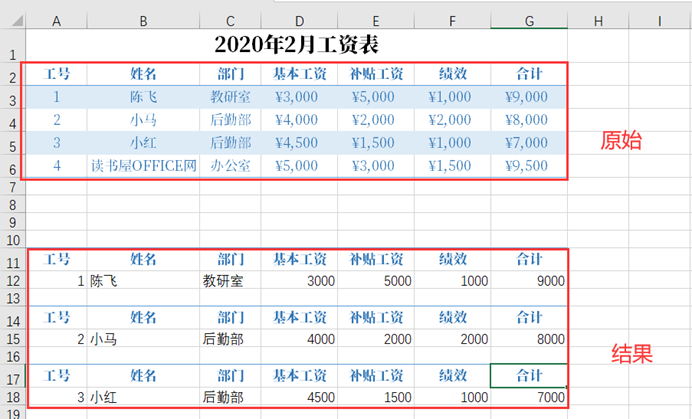The height and width of the screenshot is (419, 692).
Task: Select row 19 header
Action: coord(13,414)
